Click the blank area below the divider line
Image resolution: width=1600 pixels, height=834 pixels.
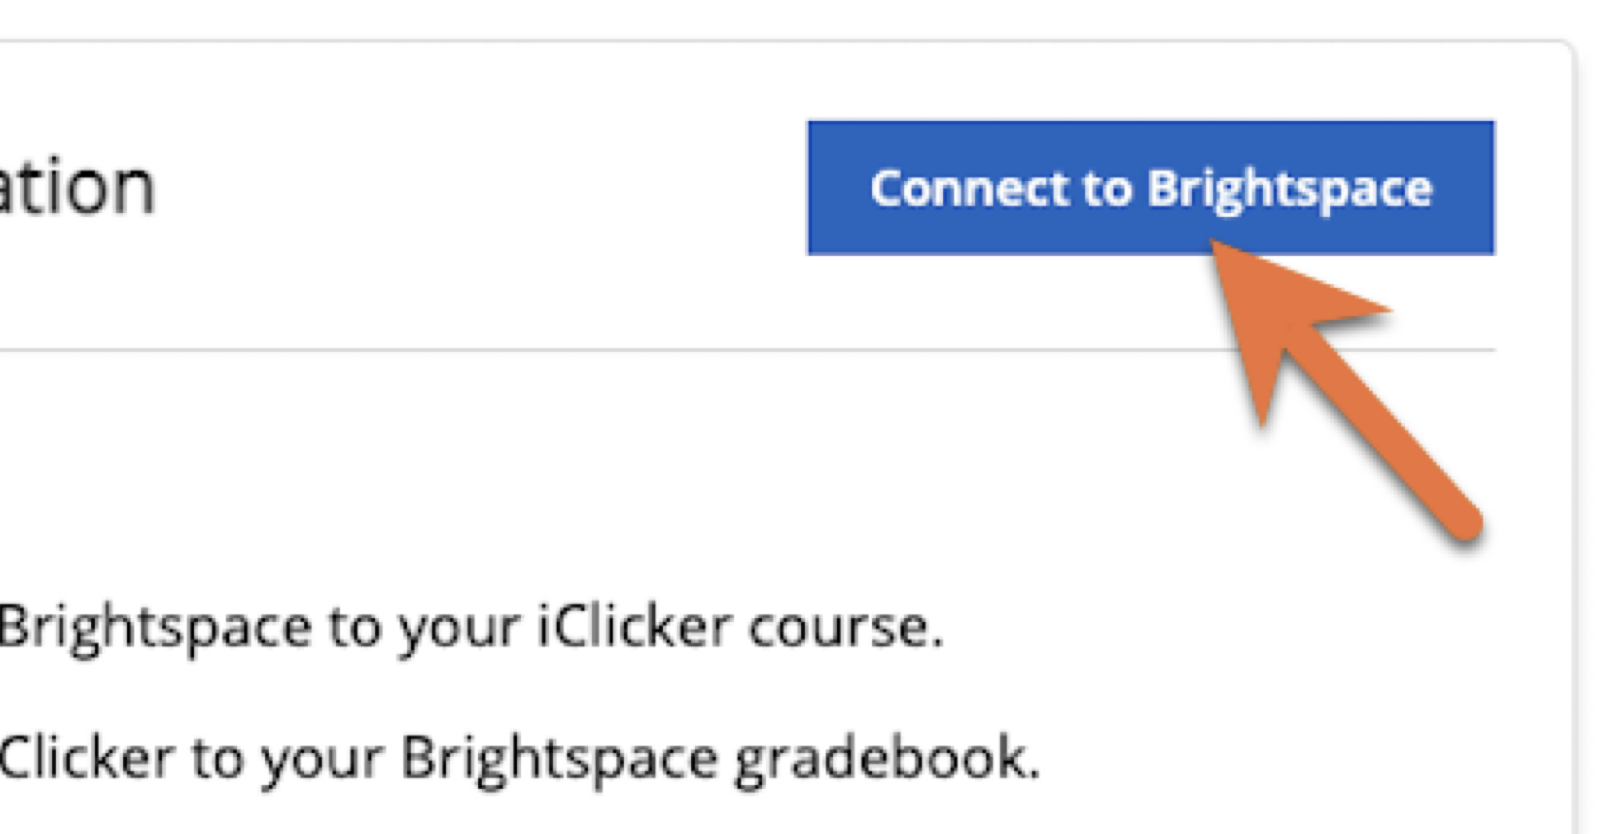600,470
